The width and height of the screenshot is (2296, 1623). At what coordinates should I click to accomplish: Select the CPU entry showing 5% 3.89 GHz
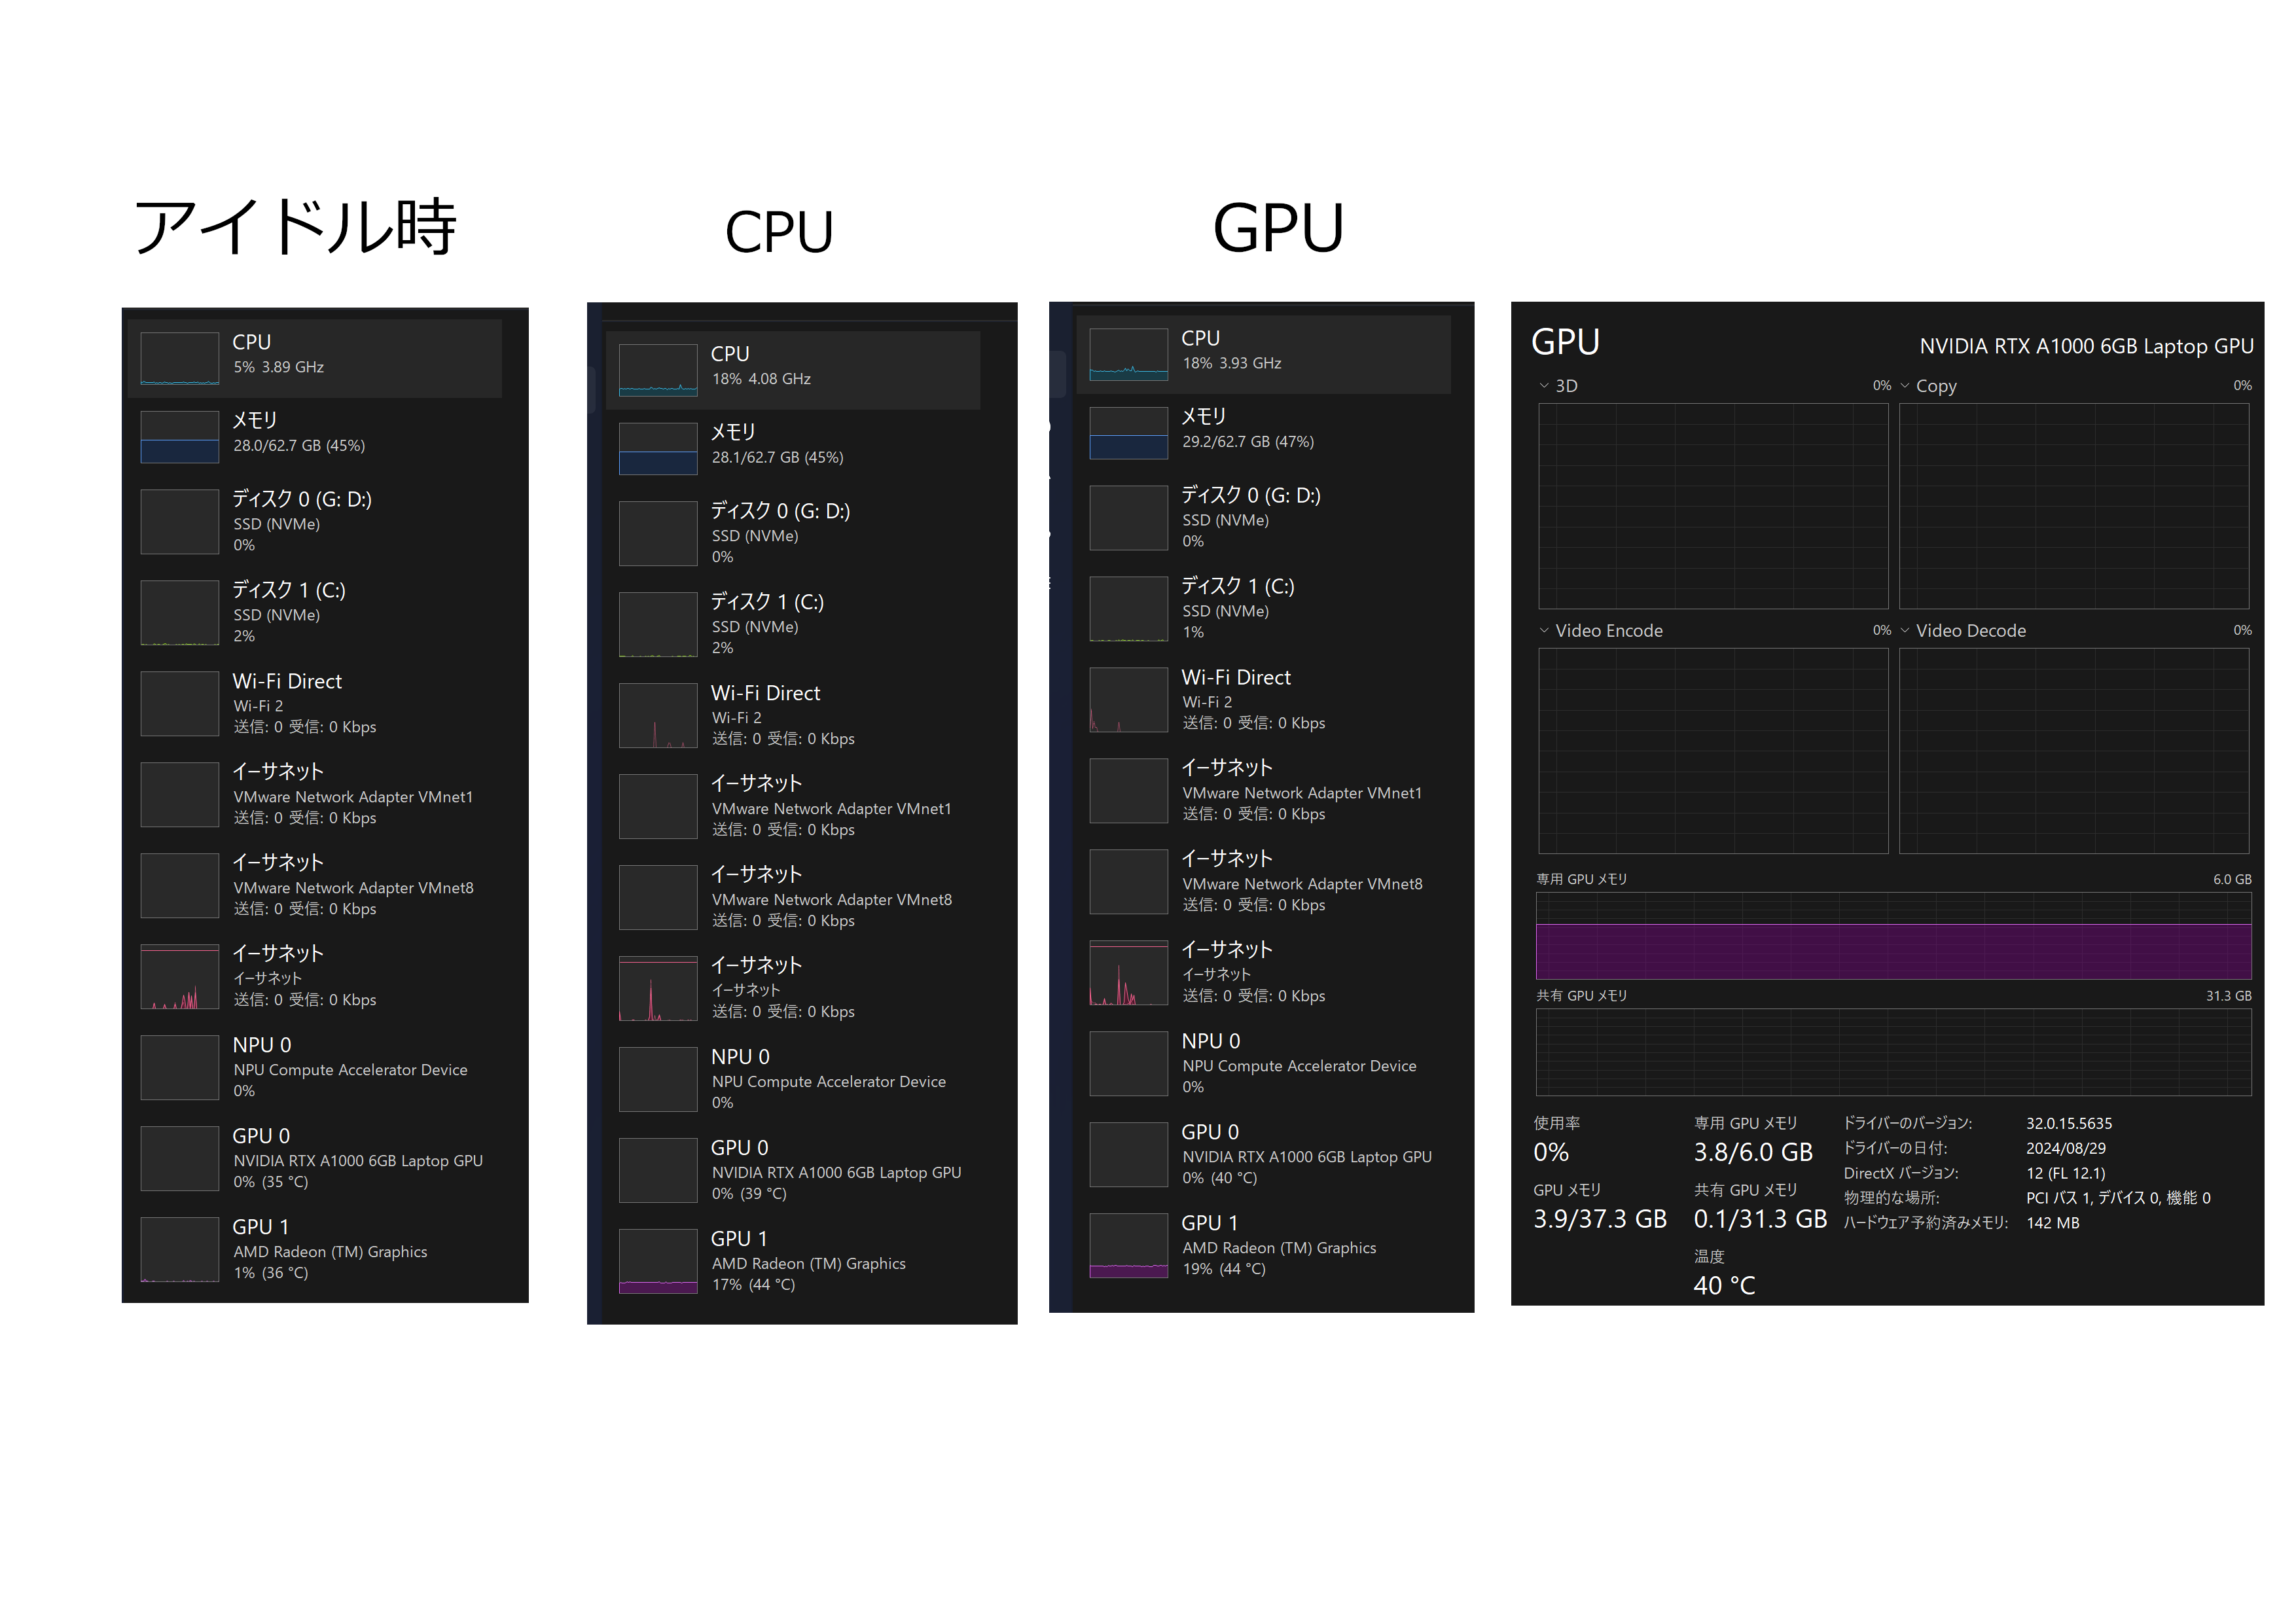[315, 358]
